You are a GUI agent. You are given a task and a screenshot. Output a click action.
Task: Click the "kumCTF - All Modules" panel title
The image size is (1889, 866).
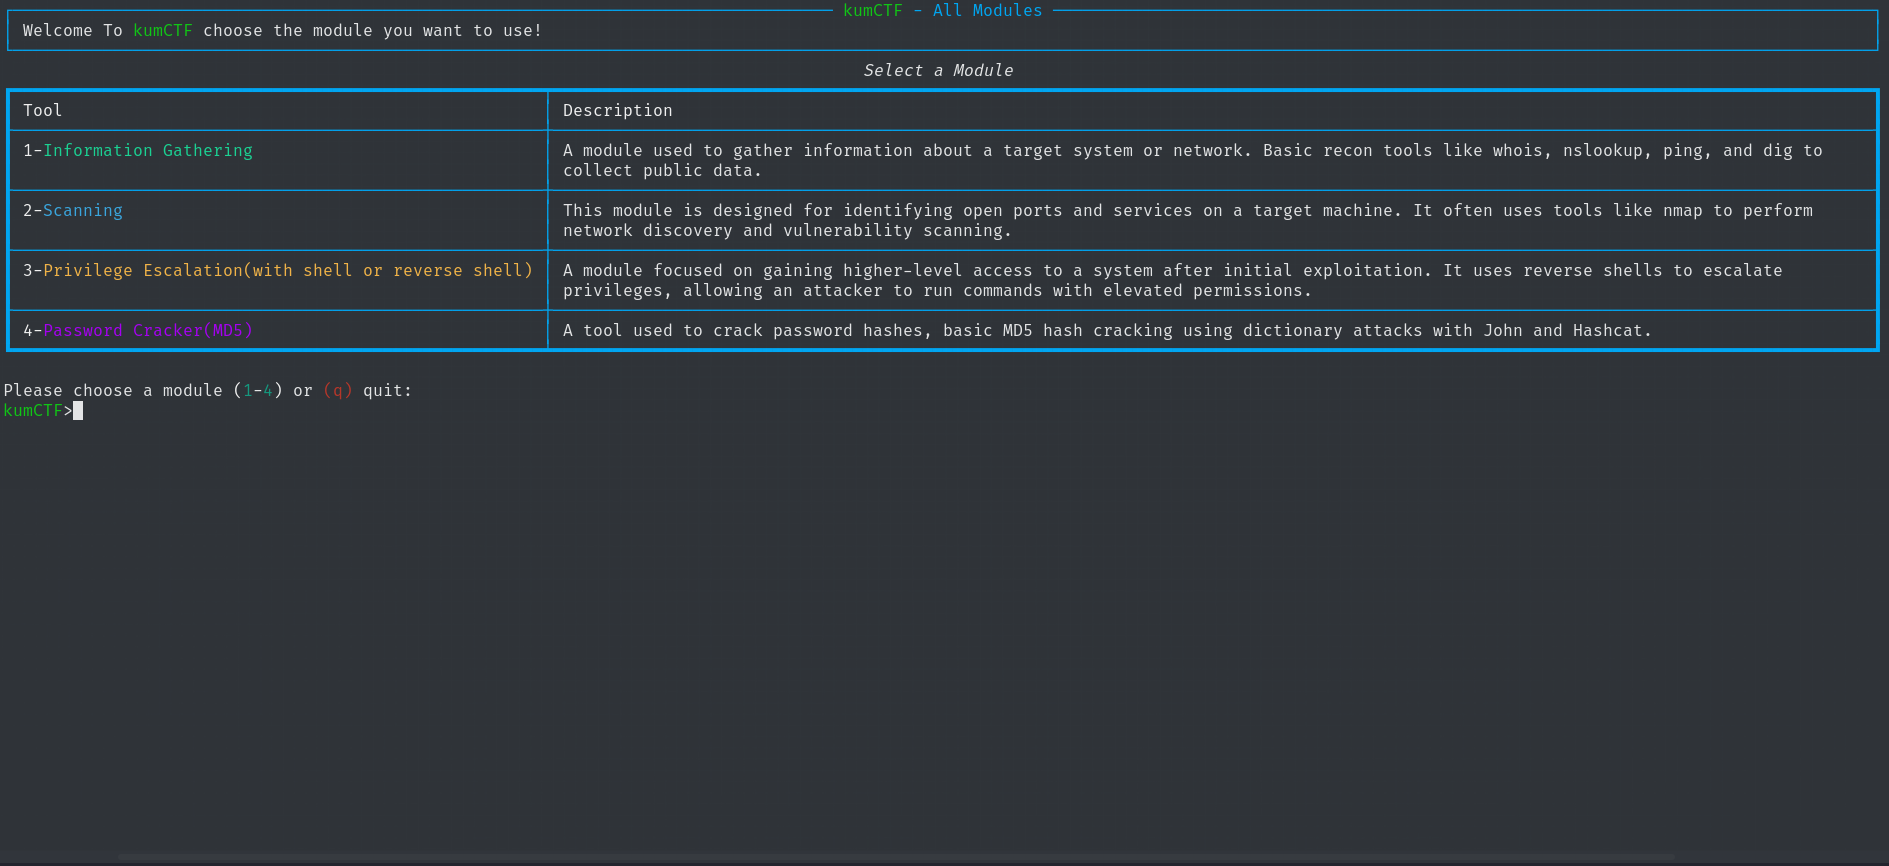tap(942, 11)
